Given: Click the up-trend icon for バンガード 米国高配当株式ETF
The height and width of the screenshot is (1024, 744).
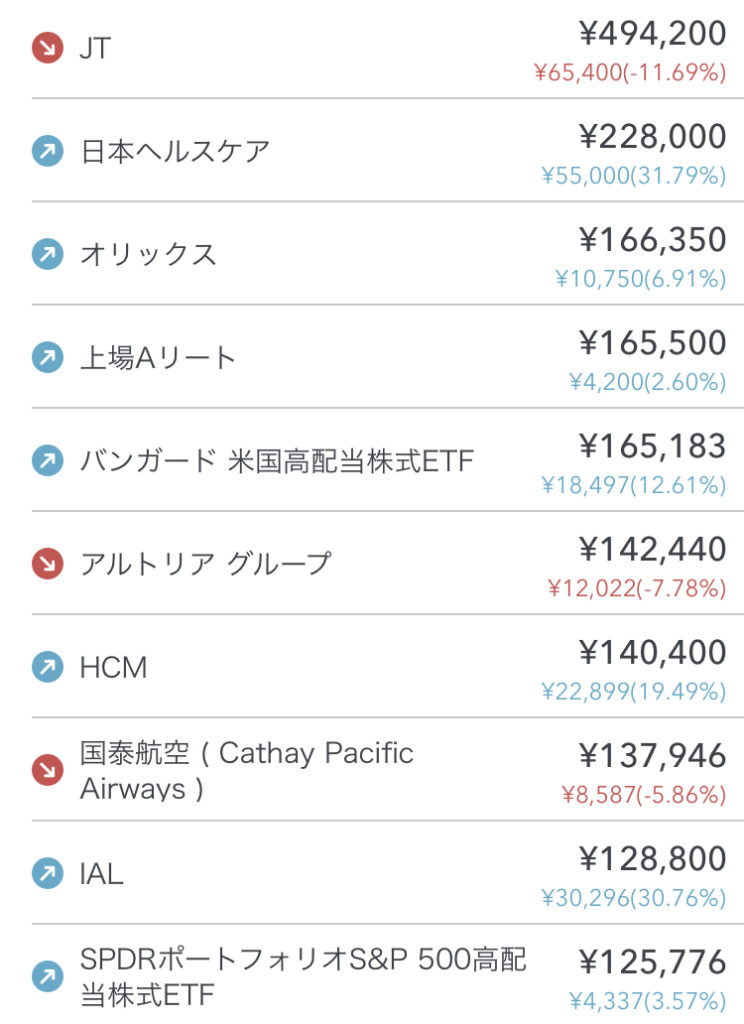Looking at the screenshot, I should [47, 461].
